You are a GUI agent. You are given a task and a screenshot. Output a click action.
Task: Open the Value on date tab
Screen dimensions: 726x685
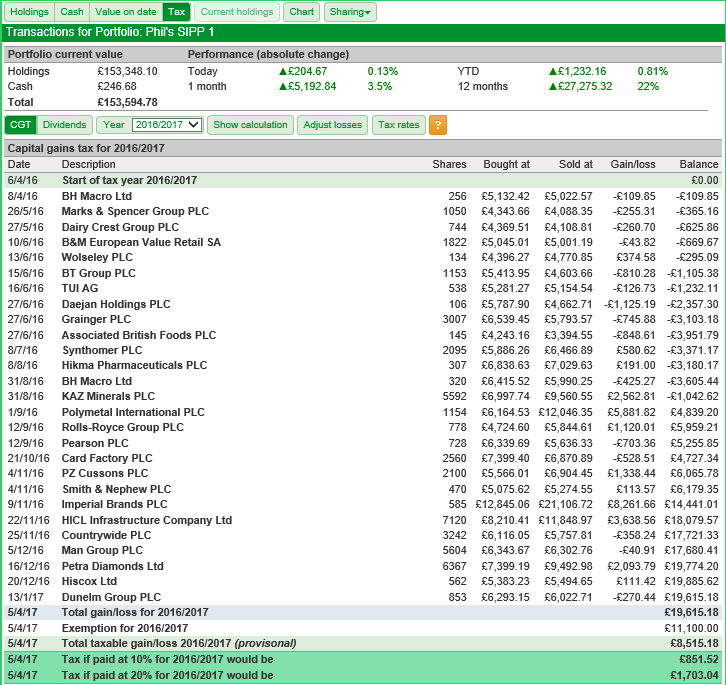125,12
